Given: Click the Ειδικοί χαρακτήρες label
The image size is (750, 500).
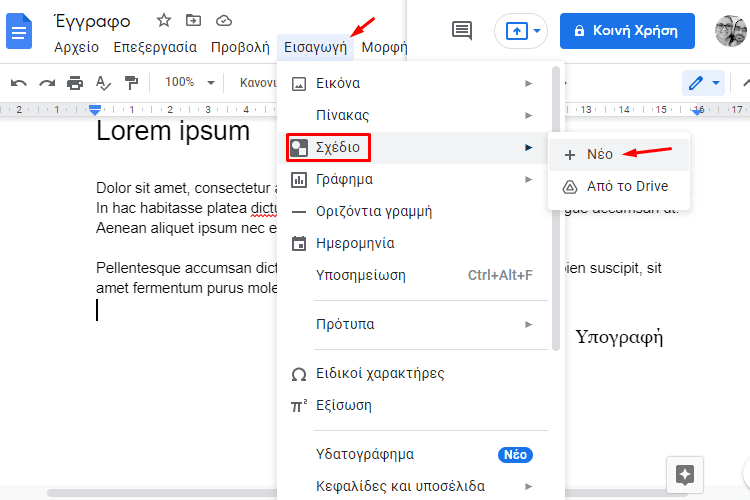Looking at the screenshot, I should pyautogui.click(x=380, y=374).
